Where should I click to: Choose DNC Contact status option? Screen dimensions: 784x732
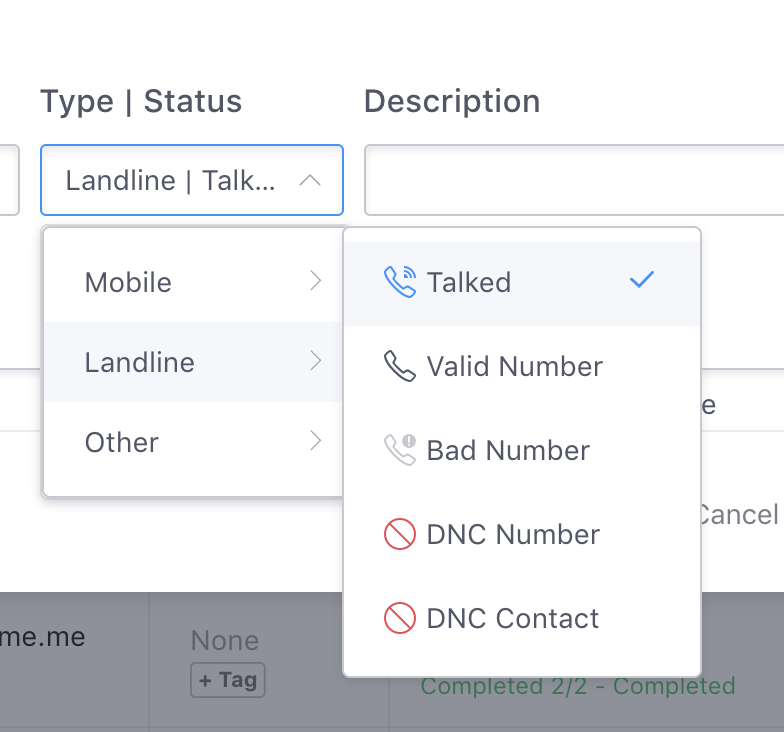pos(522,618)
